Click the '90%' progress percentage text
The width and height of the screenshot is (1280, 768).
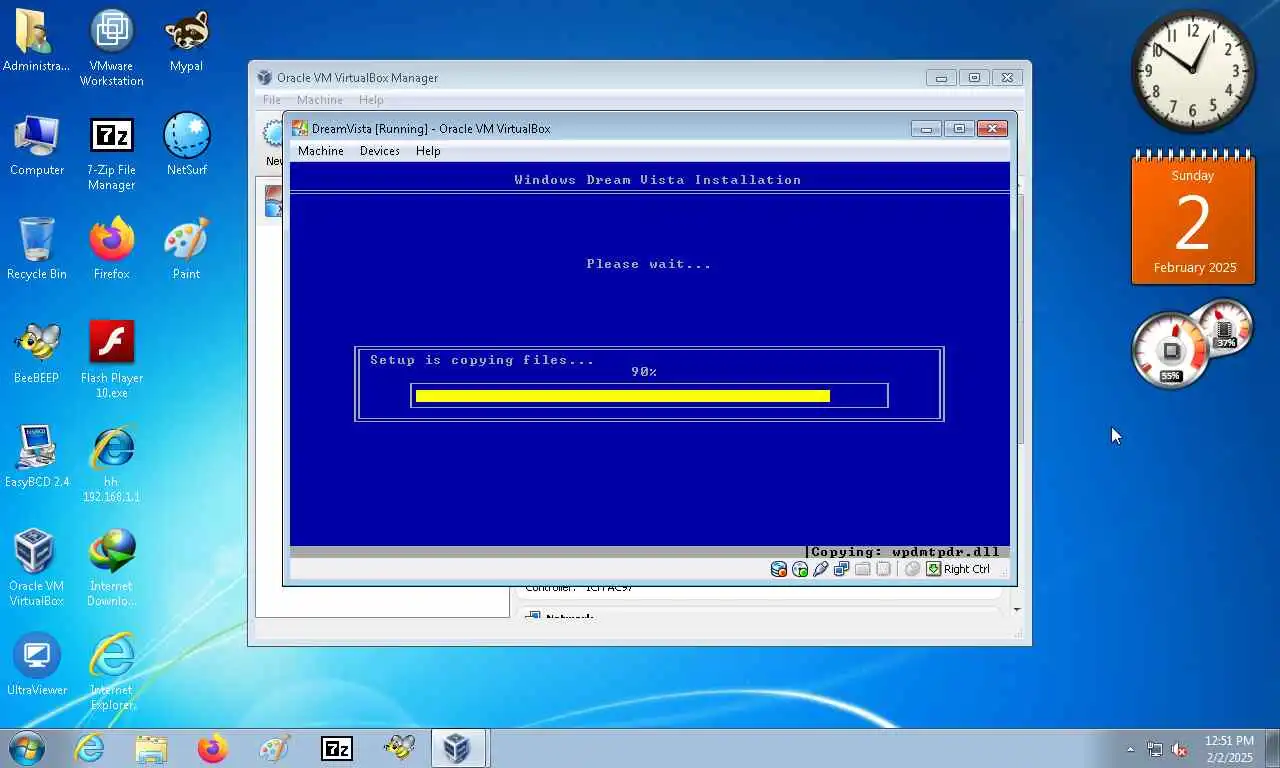tap(644, 372)
